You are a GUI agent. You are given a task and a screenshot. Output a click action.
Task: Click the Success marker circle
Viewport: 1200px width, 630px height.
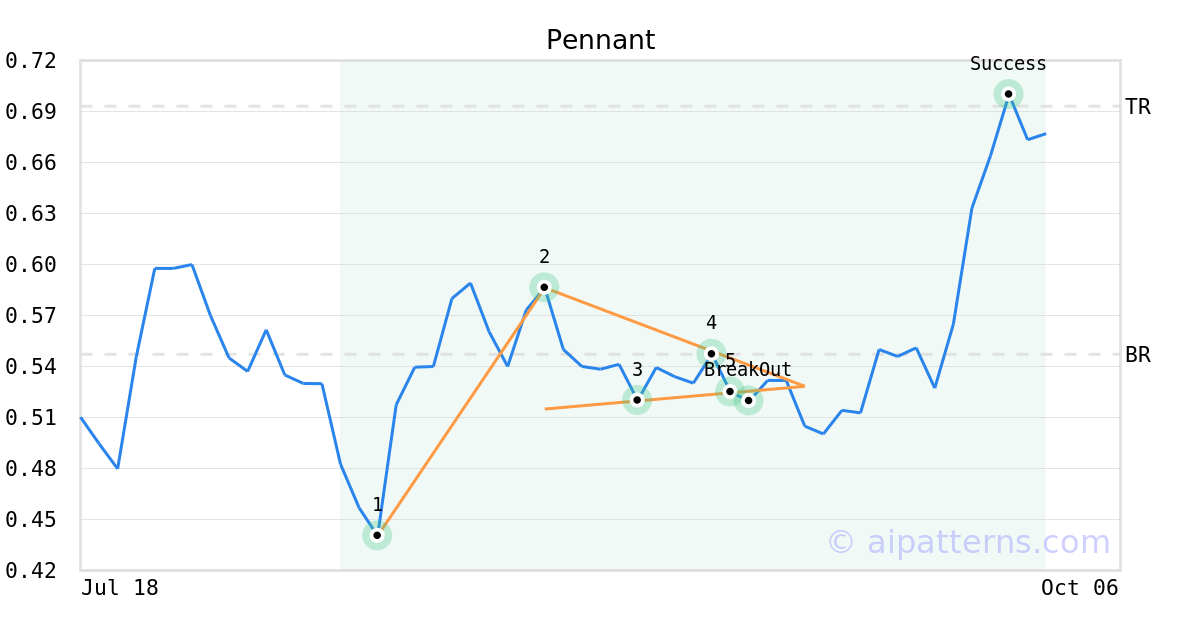tap(1008, 94)
